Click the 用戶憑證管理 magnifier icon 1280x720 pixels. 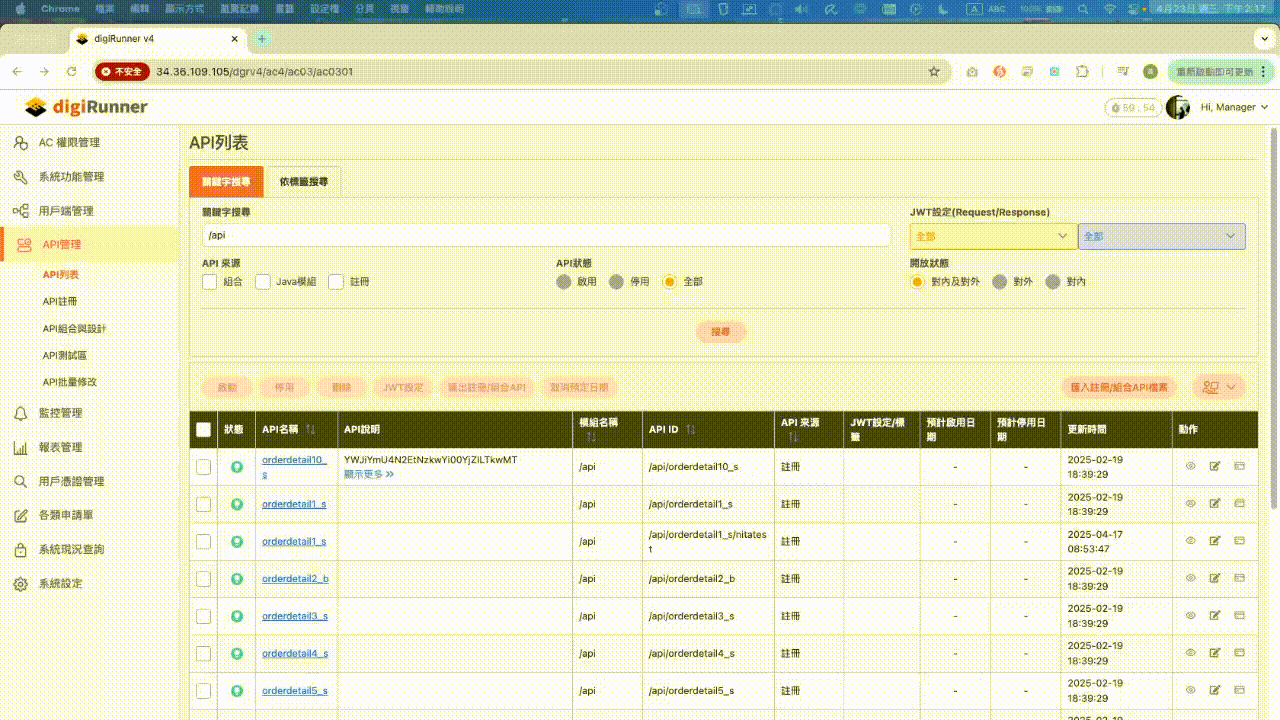(20, 481)
